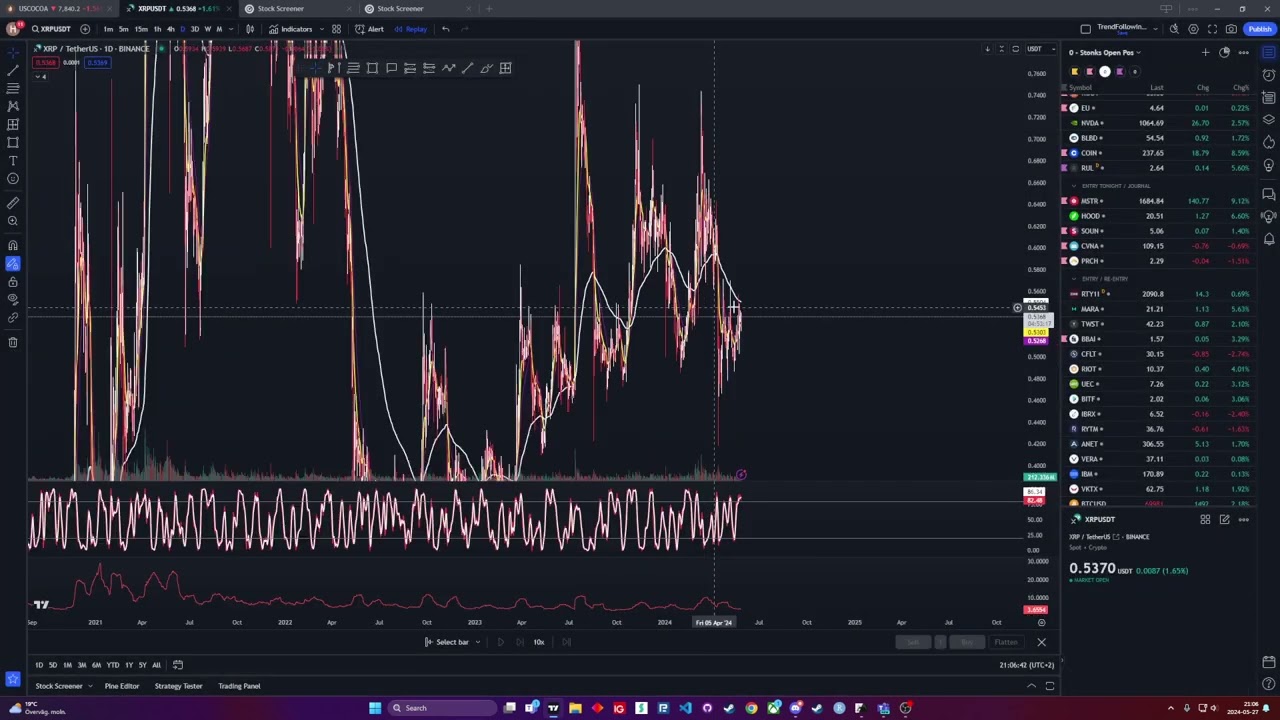Open the layout templates grid icon
Viewport: 1280px width, 720px height.
pos(336,29)
